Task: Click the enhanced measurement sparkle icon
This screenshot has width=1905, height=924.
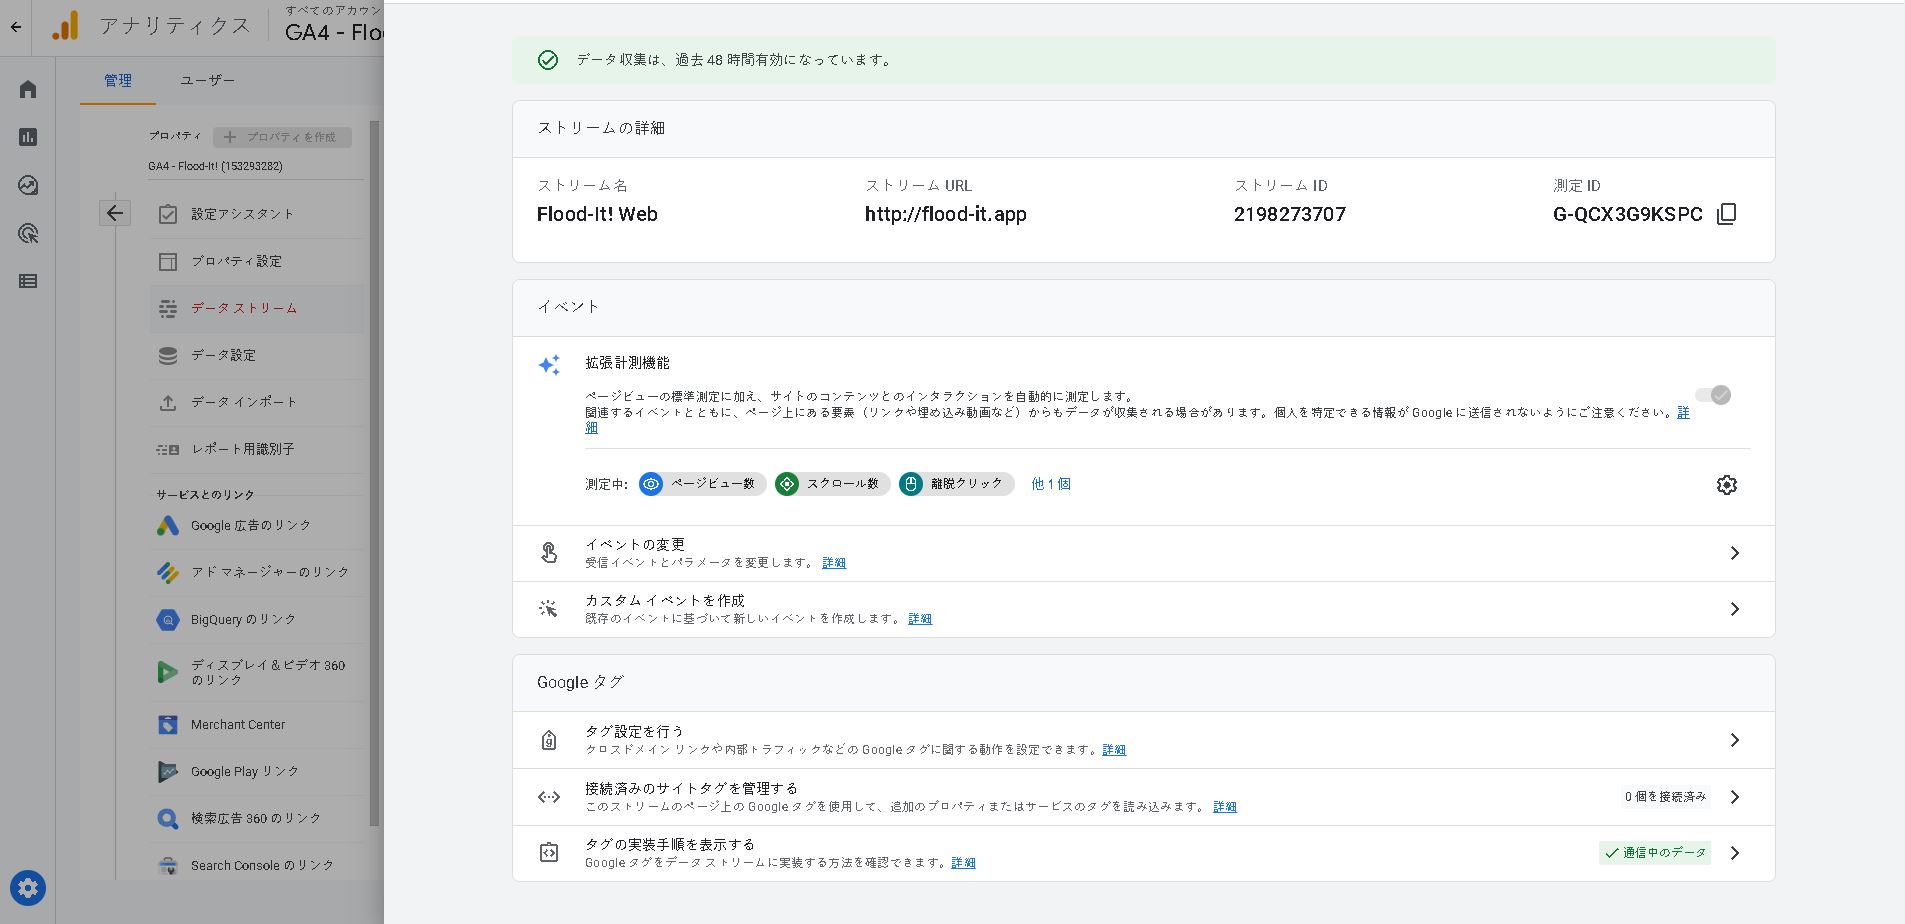Action: coord(549,365)
